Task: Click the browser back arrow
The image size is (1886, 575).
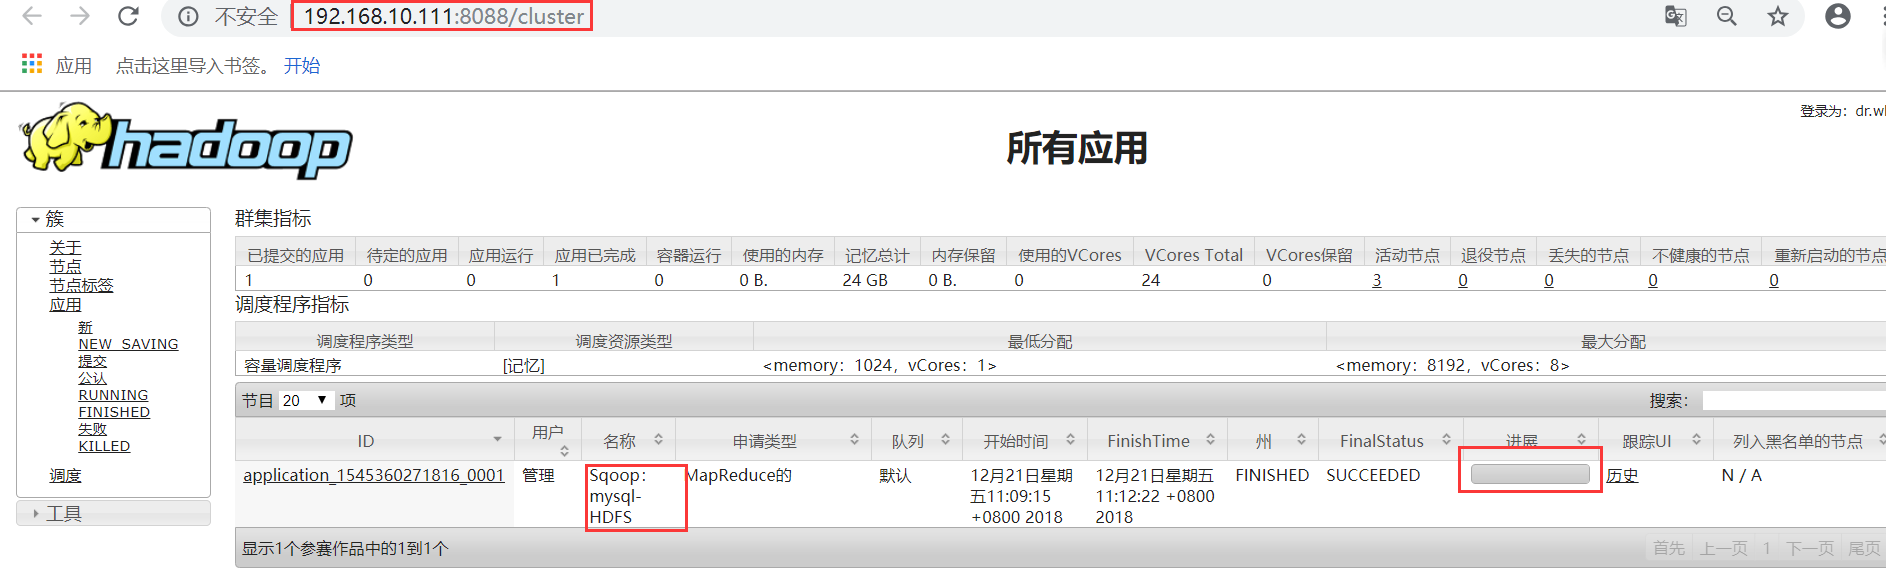Action: tap(32, 16)
